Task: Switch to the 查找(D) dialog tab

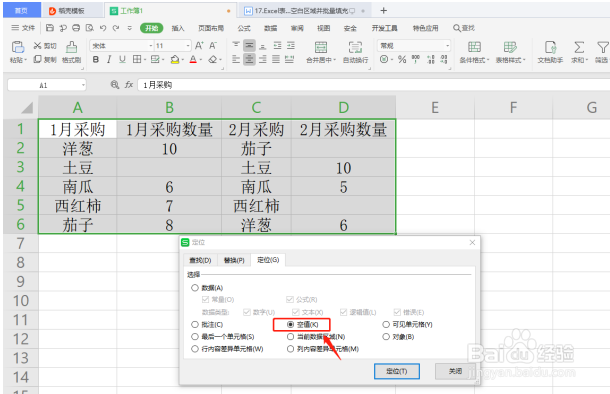Action: pyautogui.click(x=200, y=260)
